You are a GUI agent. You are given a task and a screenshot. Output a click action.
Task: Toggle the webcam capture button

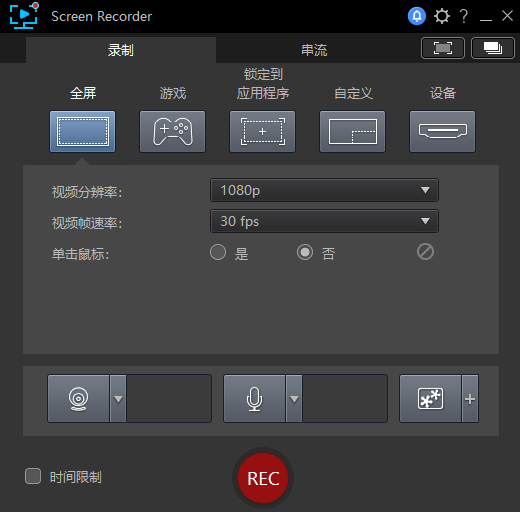[78, 399]
